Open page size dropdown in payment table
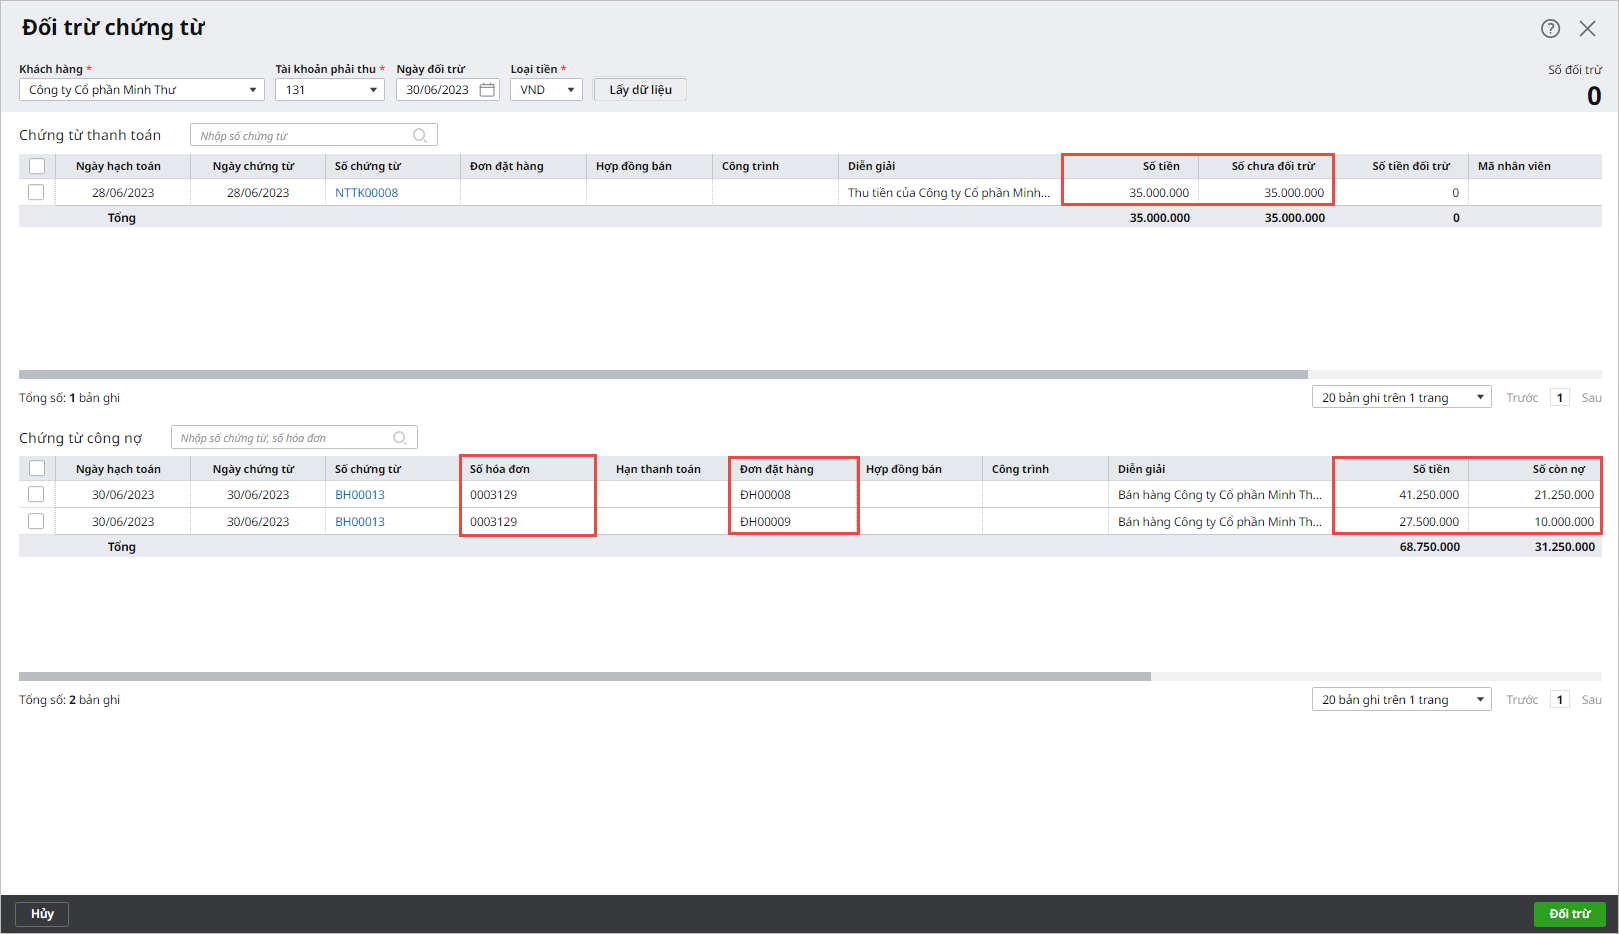Image resolution: width=1619 pixels, height=934 pixels. (x=1401, y=398)
